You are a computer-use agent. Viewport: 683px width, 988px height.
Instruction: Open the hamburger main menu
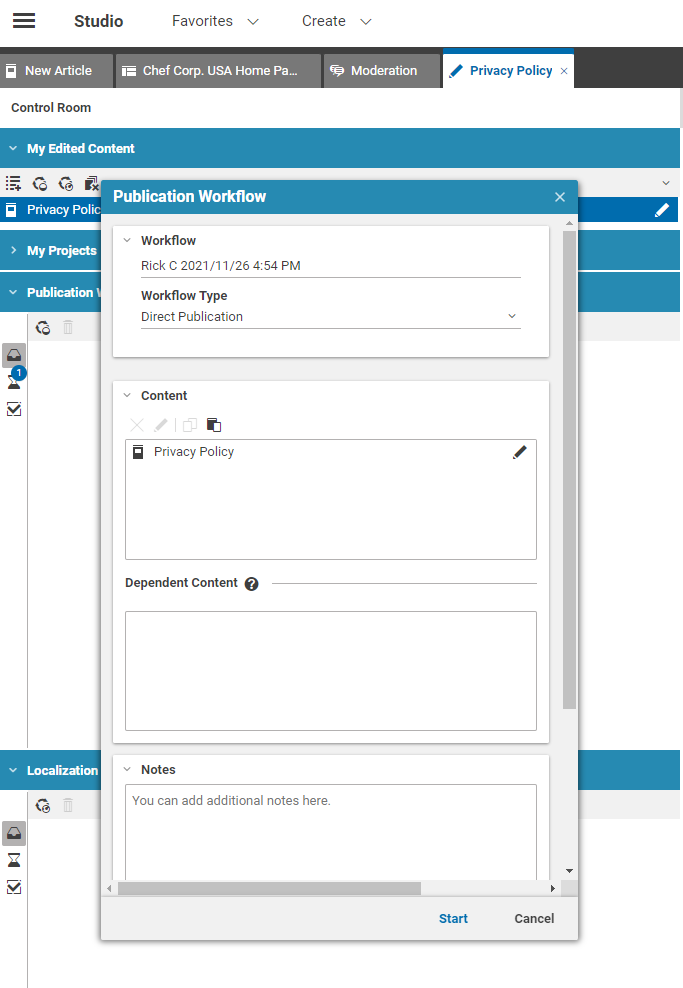(24, 21)
